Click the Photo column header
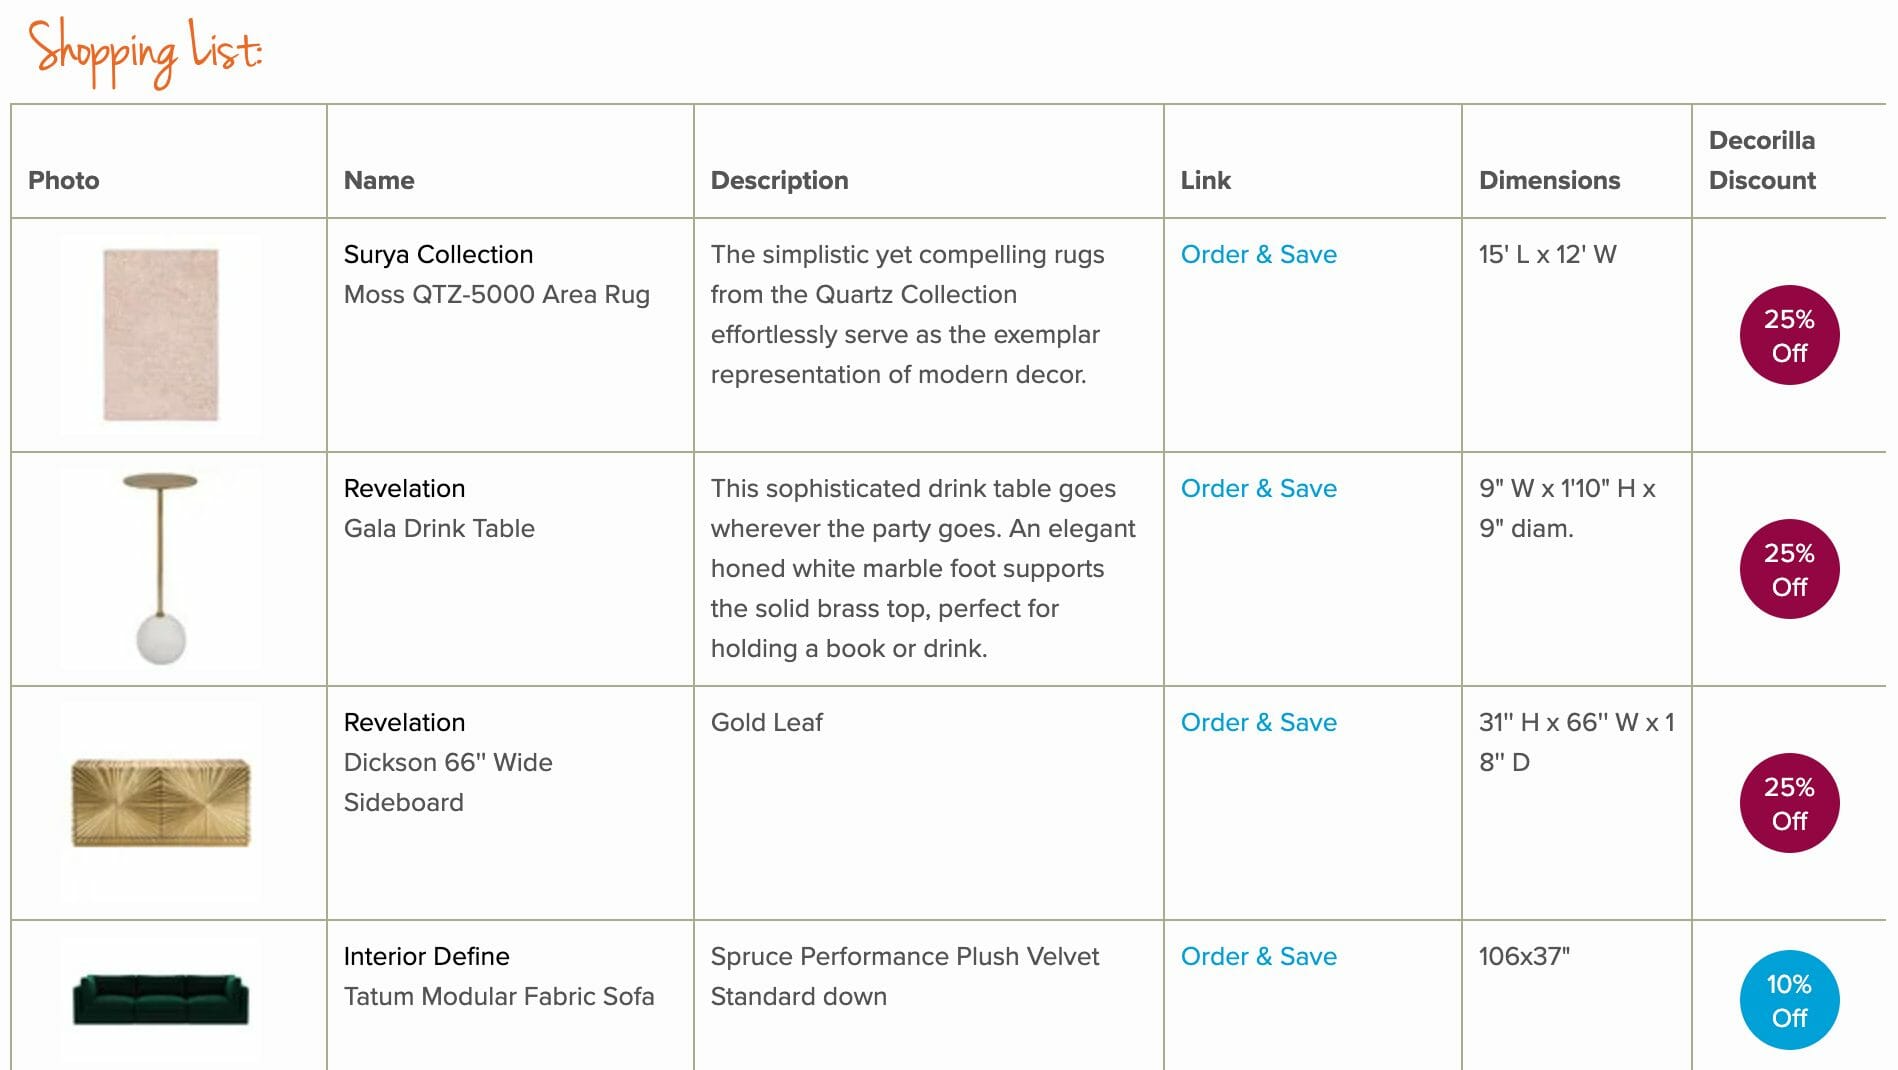Screen dimensions: 1898x1070 pos(64,181)
